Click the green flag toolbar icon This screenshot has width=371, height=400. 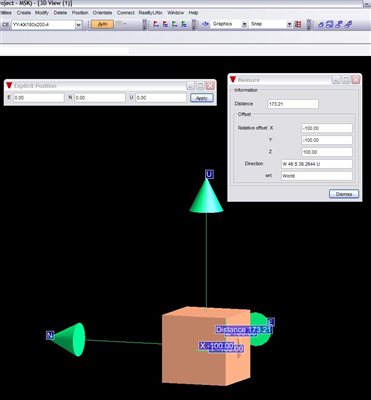[174, 24]
